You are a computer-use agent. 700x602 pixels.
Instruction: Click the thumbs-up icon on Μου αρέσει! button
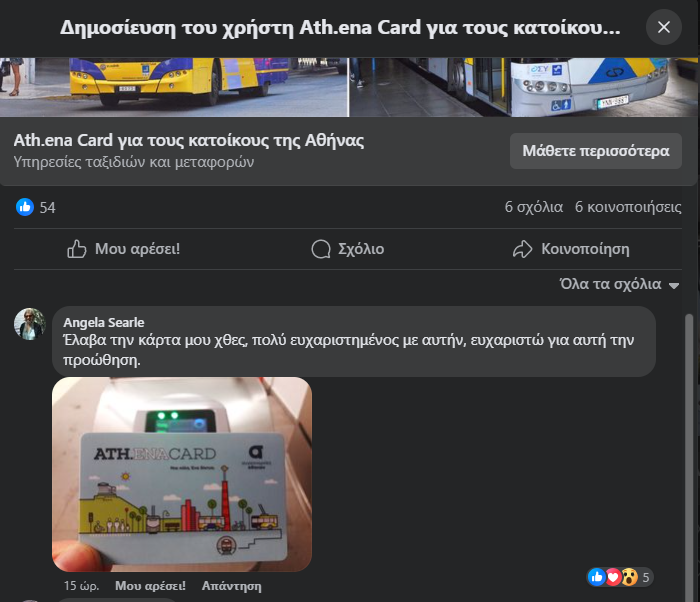coord(76,249)
